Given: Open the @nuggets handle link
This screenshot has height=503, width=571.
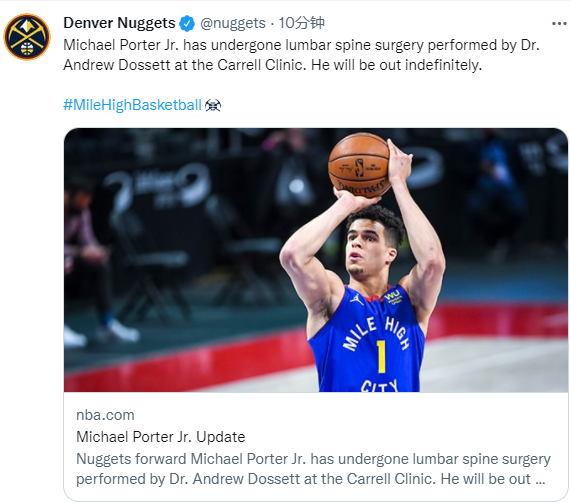Looking at the screenshot, I should coord(233,23).
